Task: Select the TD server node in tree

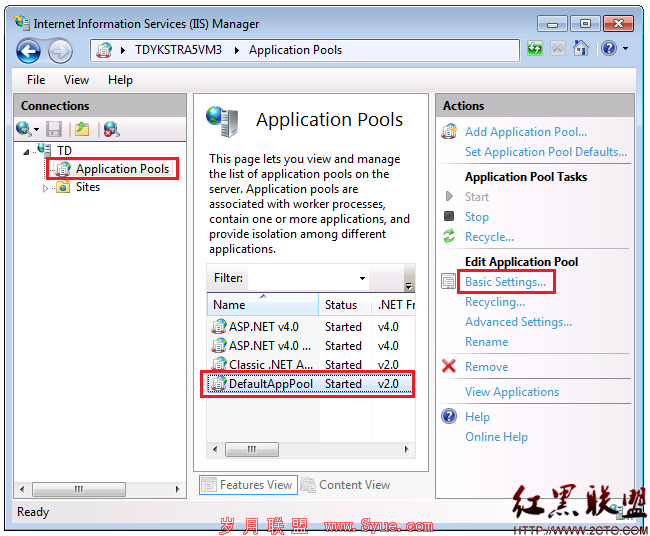Action: pyautogui.click(x=64, y=150)
